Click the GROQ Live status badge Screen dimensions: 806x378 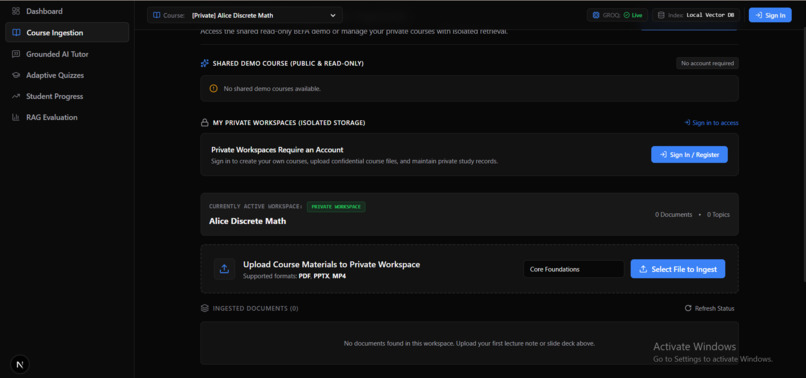tap(617, 15)
